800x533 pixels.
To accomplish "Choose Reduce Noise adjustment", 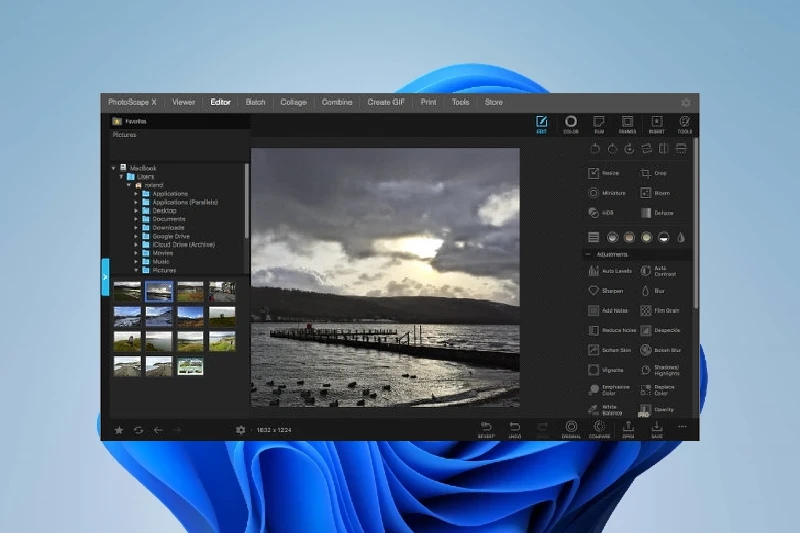I will 612,331.
